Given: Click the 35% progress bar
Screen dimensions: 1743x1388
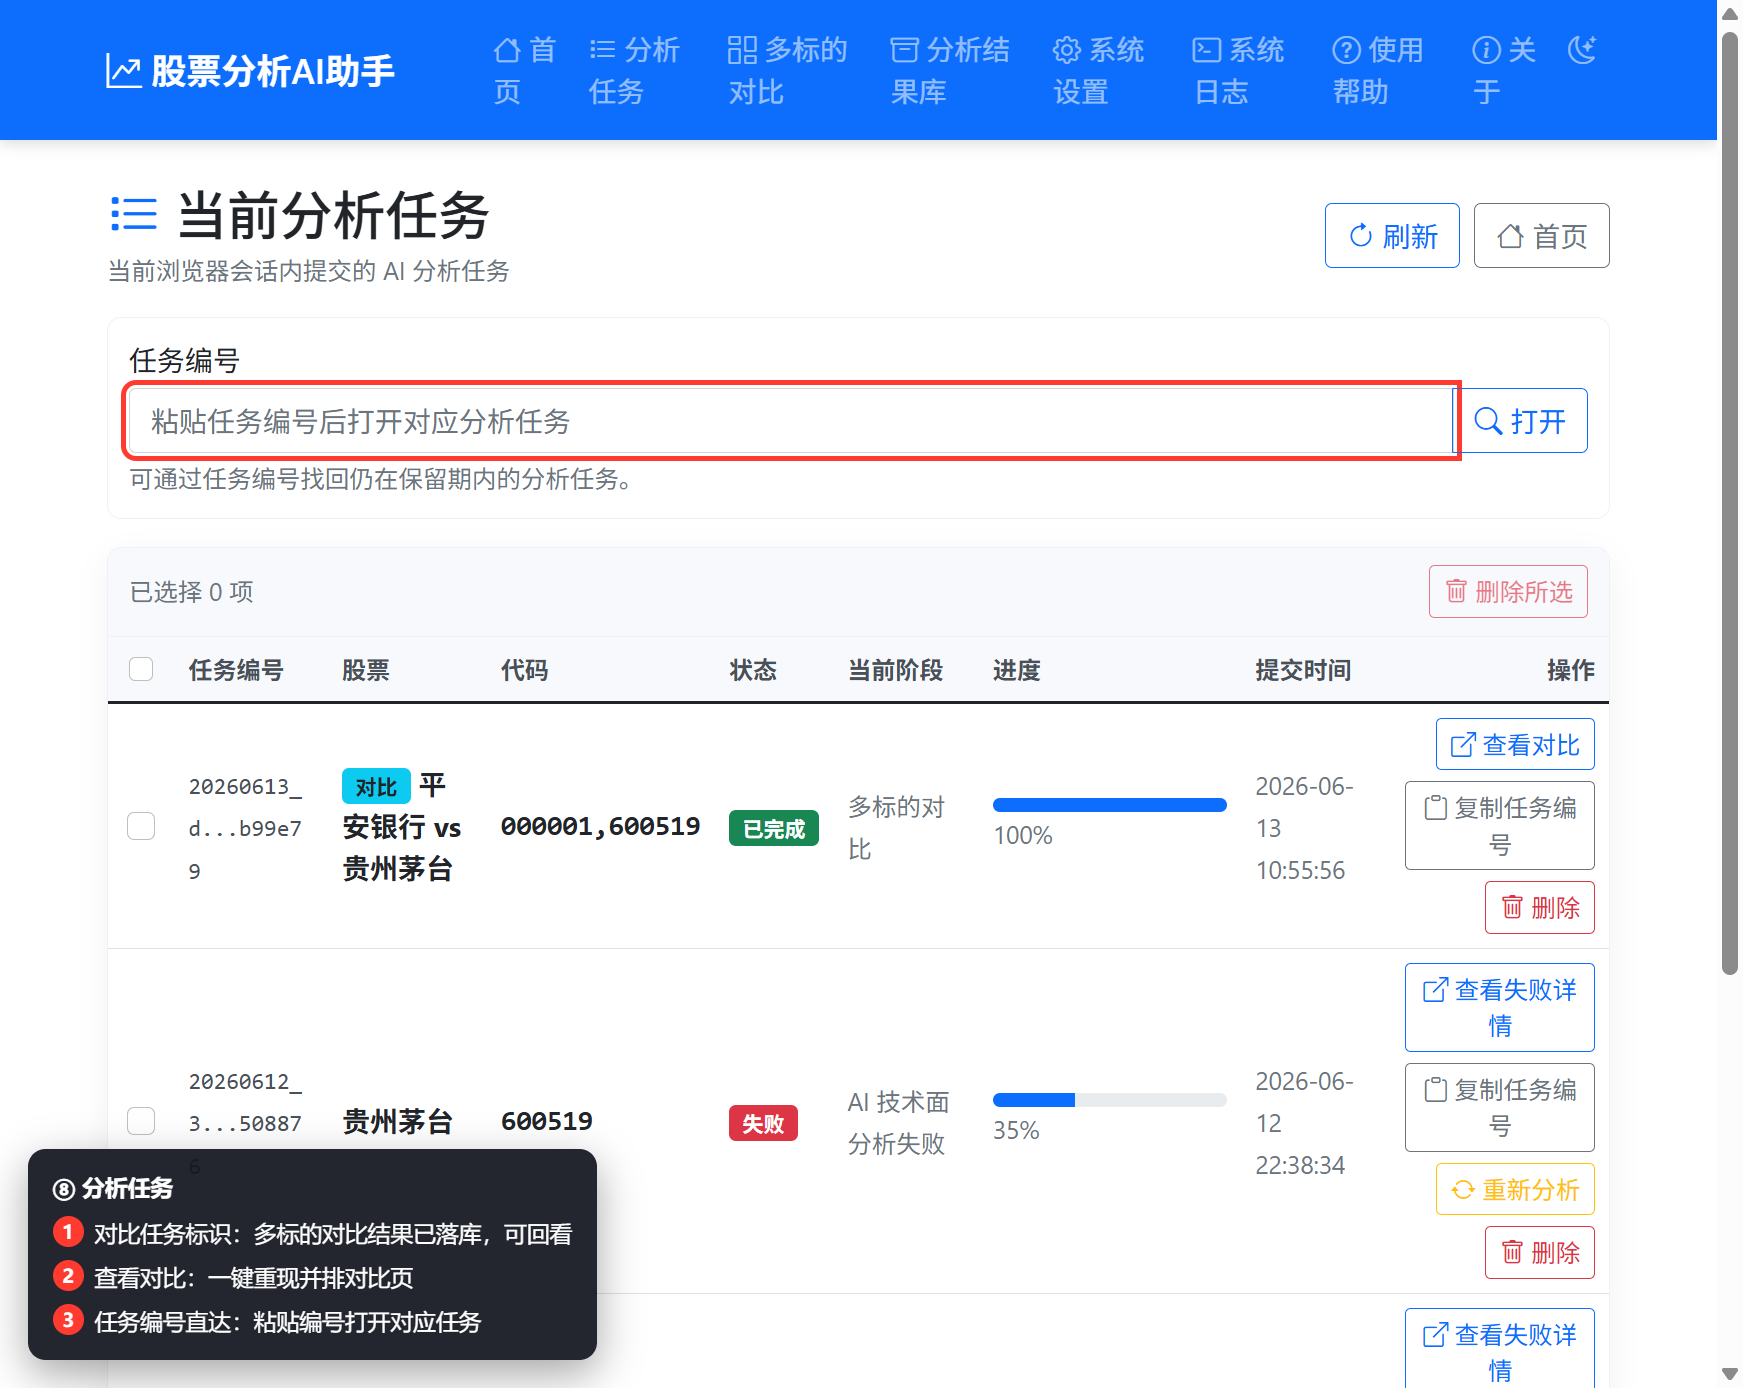Looking at the screenshot, I should (x=1110, y=1100).
